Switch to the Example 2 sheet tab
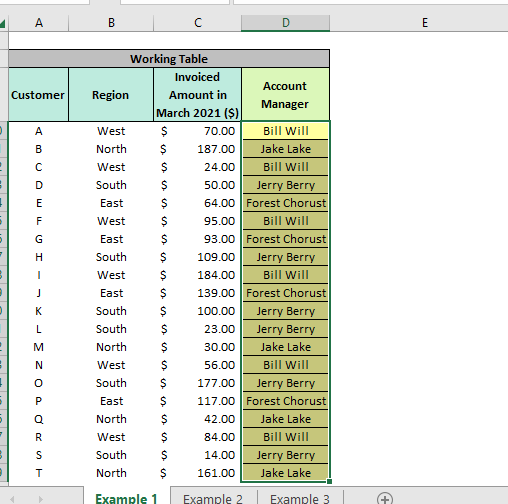The image size is (508, 504). (x=213, y=499)
